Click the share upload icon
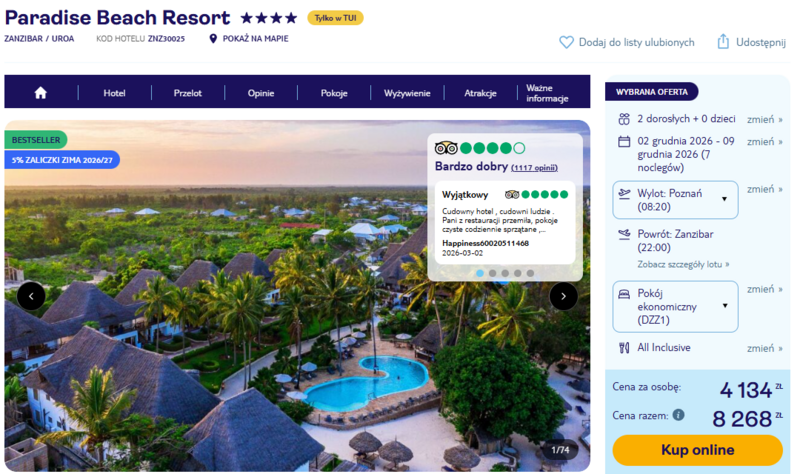Viewport: 800px width, 474px height. (x=723, y=41)
